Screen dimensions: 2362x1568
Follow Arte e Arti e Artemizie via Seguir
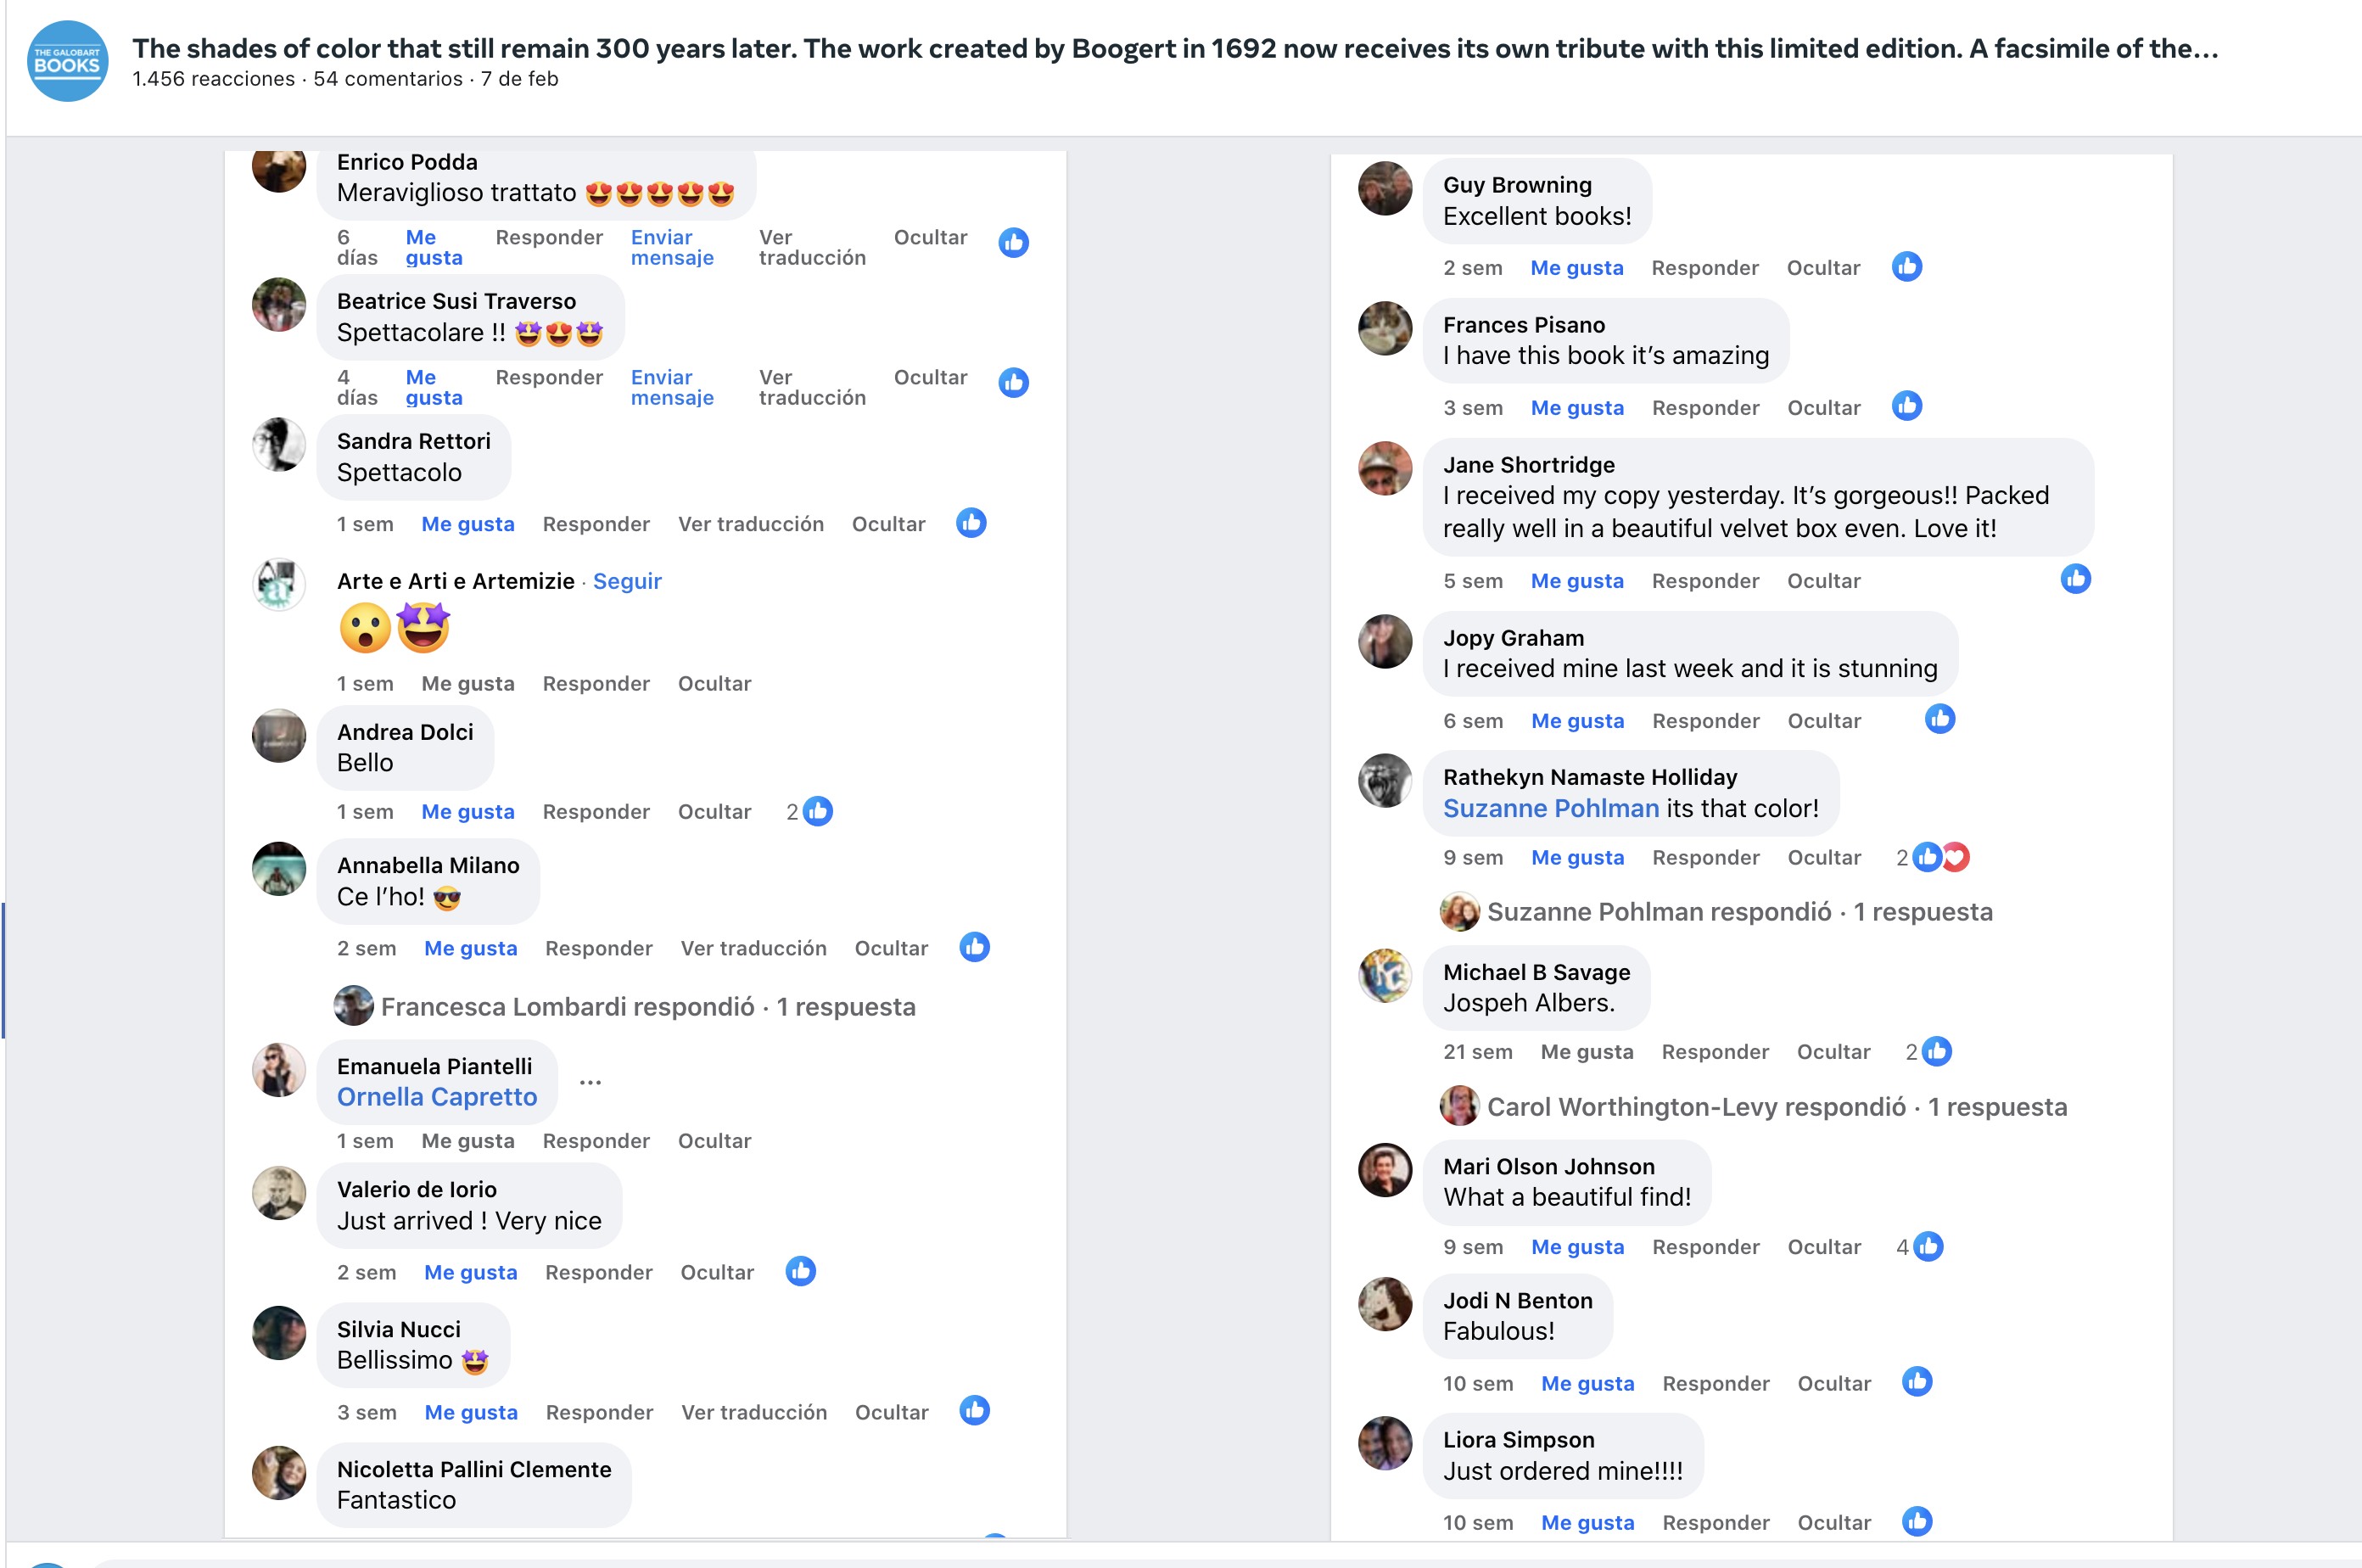pyautogui.click(x=627, y=581)
